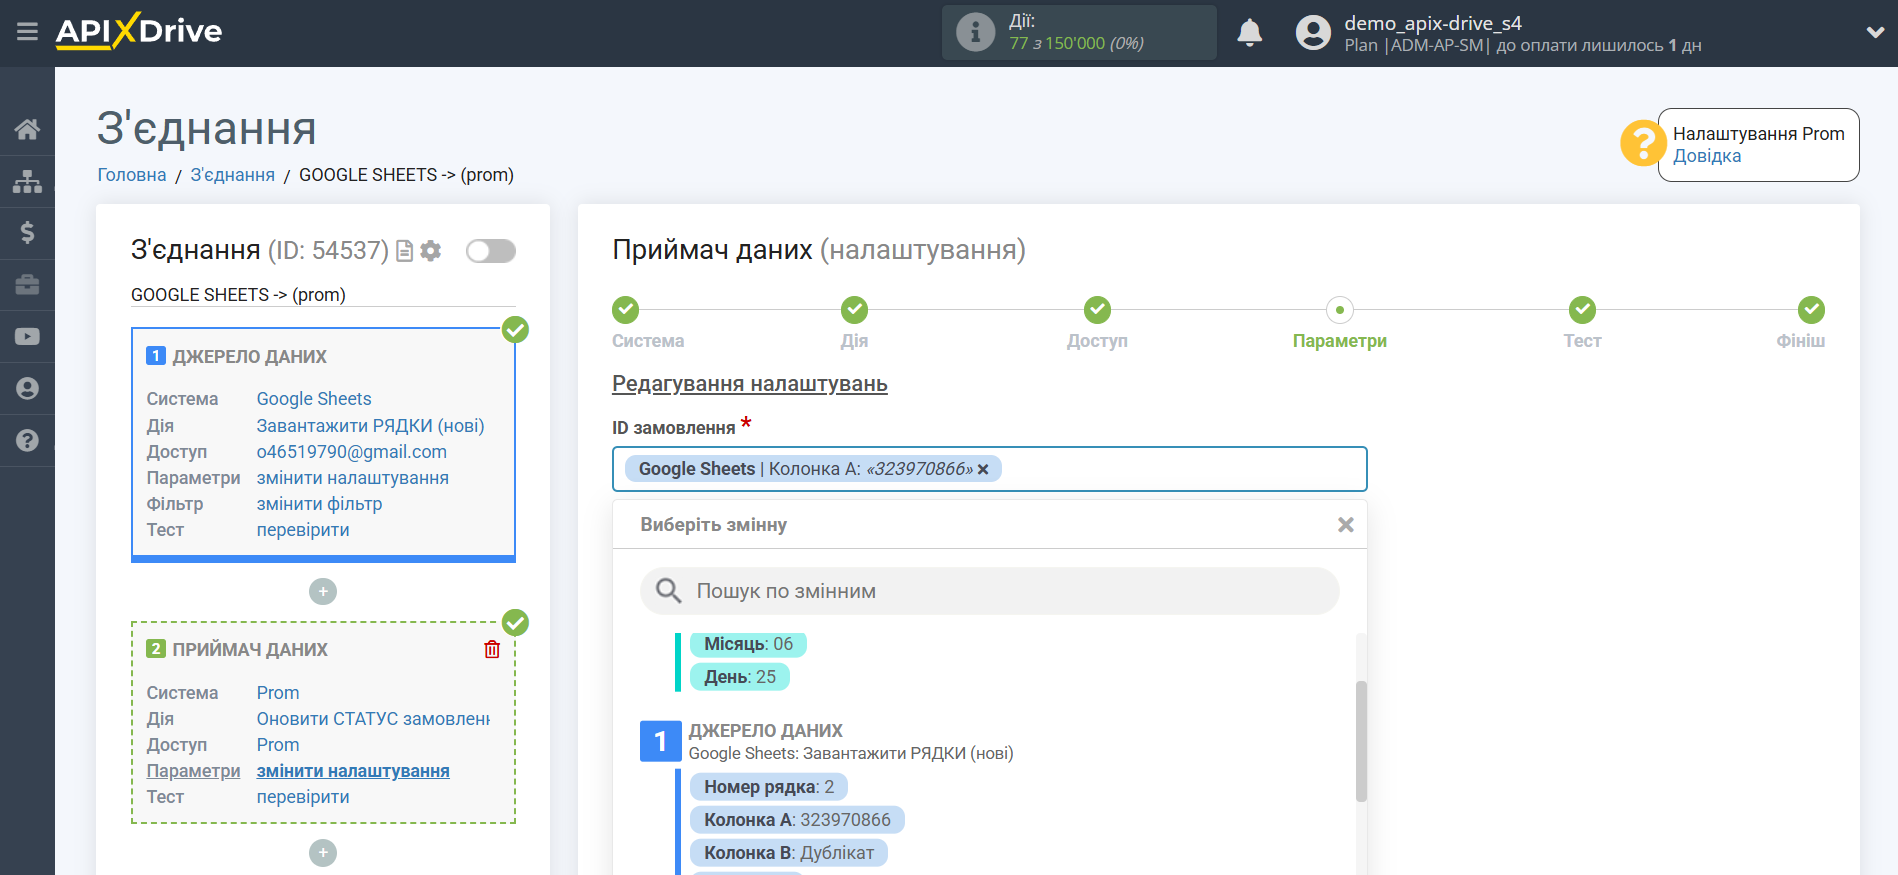
Task: Click the ApiX-Drive logo
Action: pyautogui.click(x=138, y=31)
